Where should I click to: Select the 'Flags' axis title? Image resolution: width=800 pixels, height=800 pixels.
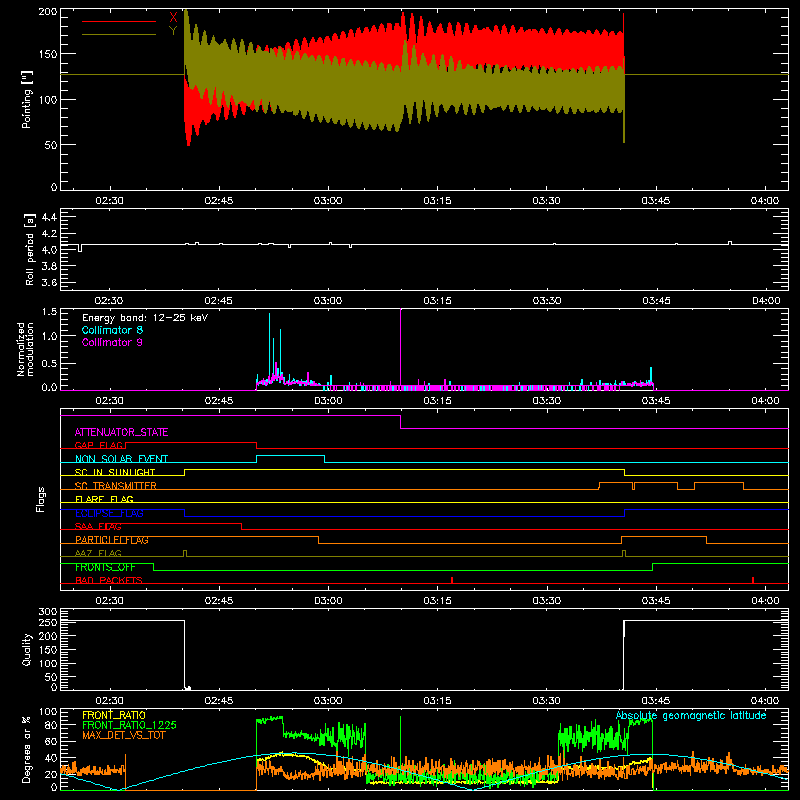[40, 499]
